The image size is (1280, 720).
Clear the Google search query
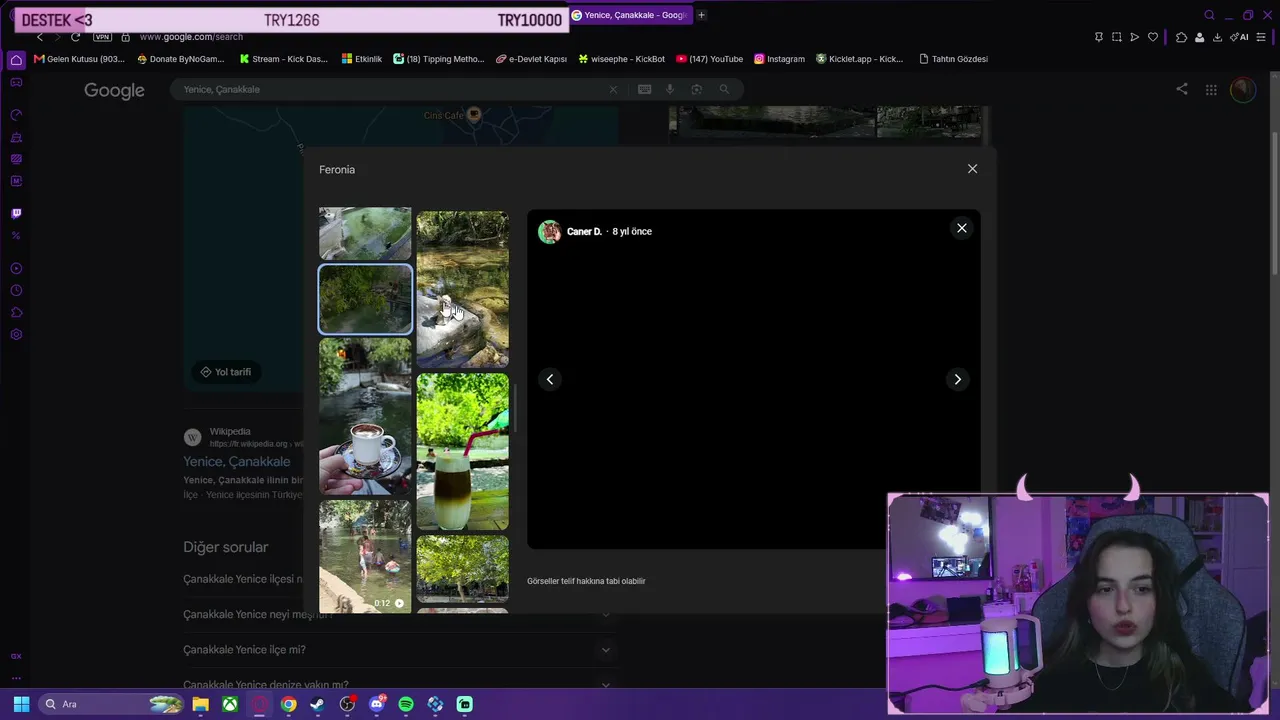click(x=613, y=89)
